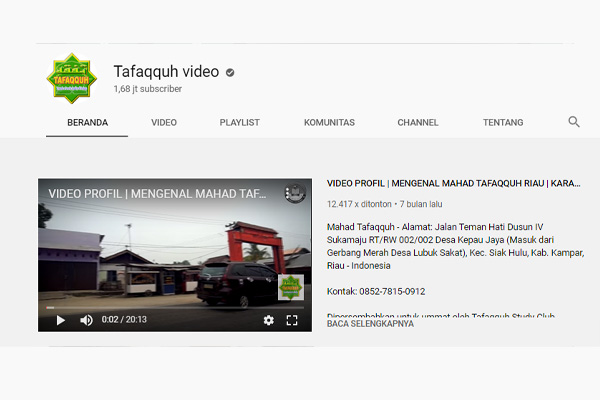Click the video title overlay inside the player
The image size is (600, 400).
coord(157,194)
